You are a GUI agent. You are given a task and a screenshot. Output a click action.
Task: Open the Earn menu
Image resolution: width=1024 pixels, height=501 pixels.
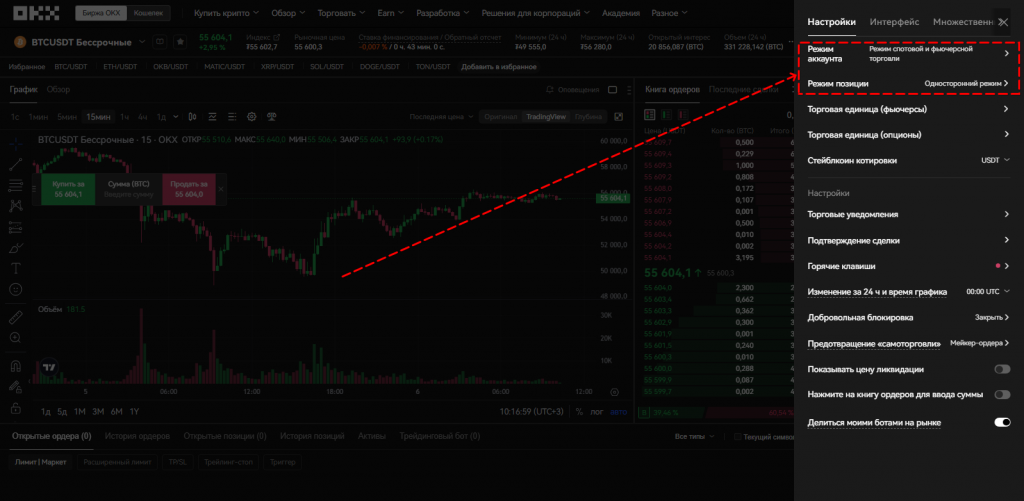click(x=391, y=13)
